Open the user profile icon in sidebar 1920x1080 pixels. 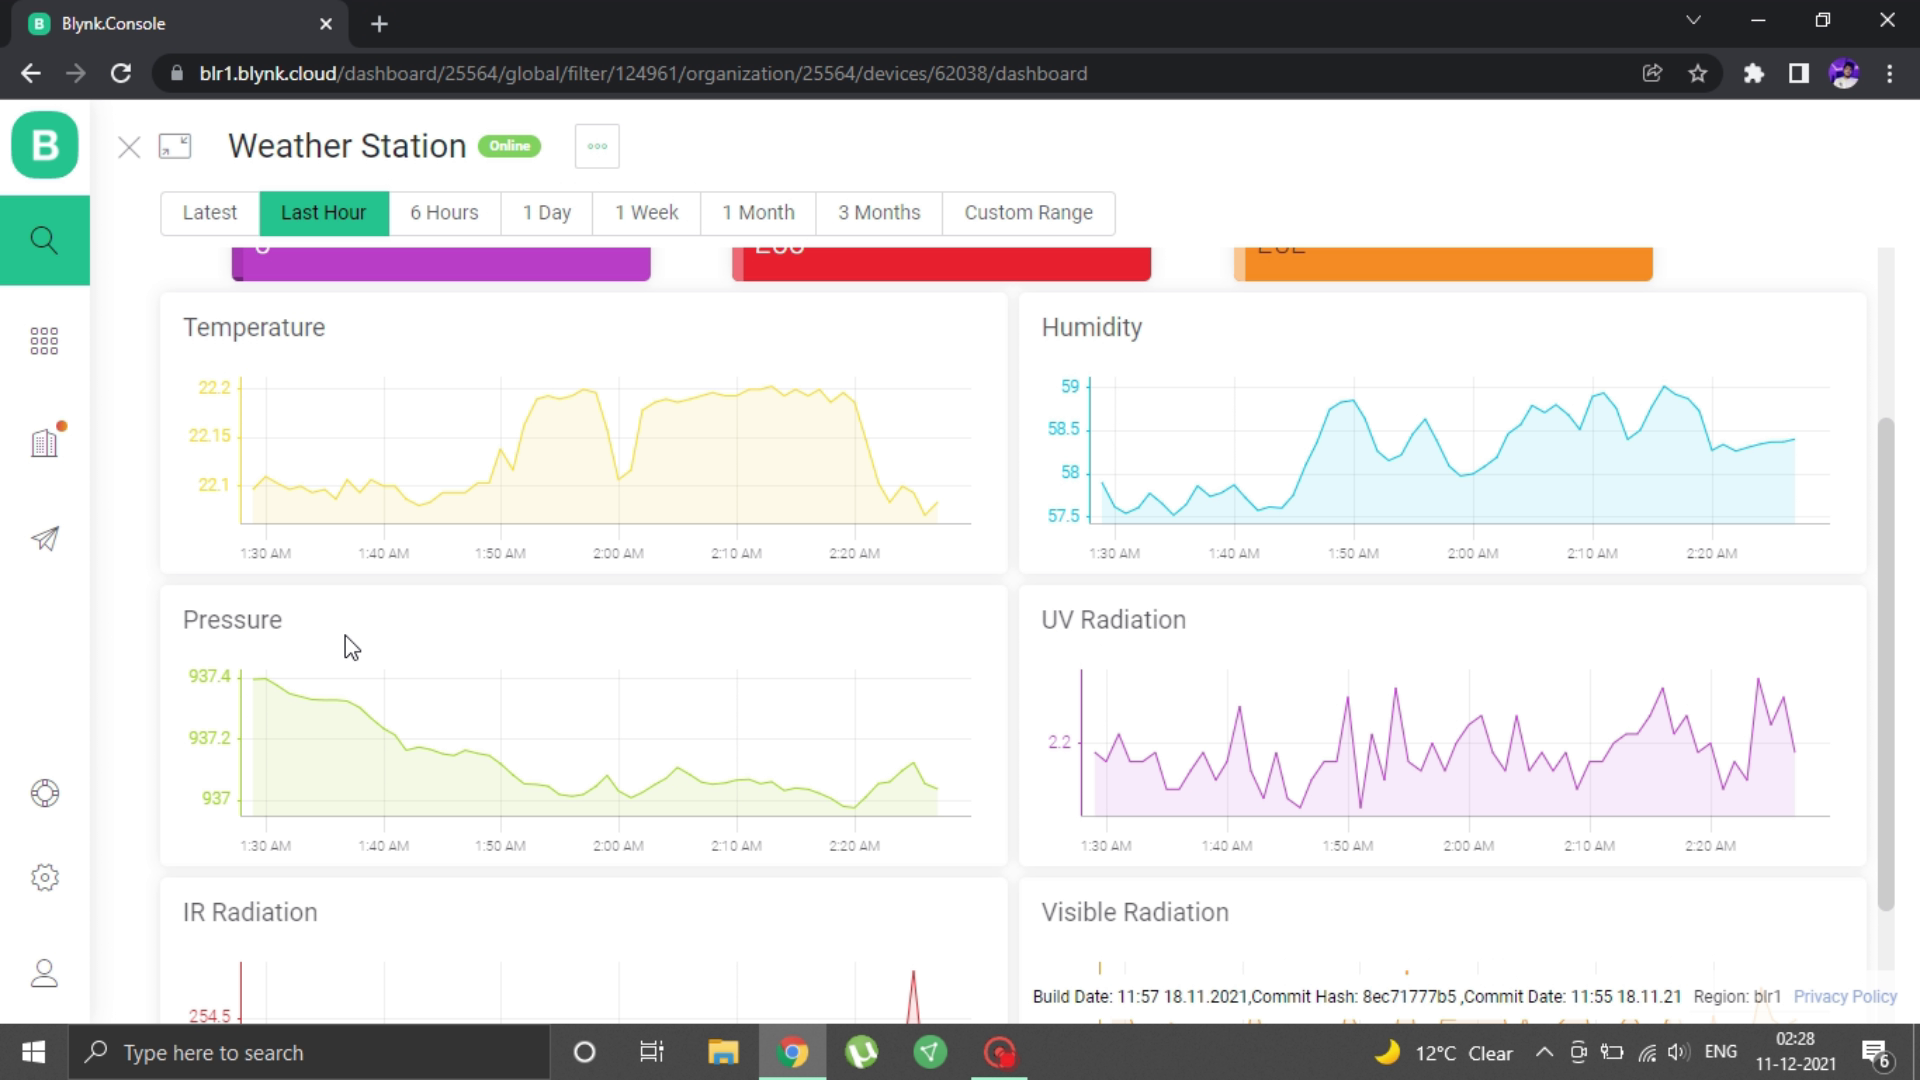click(45, 973)
